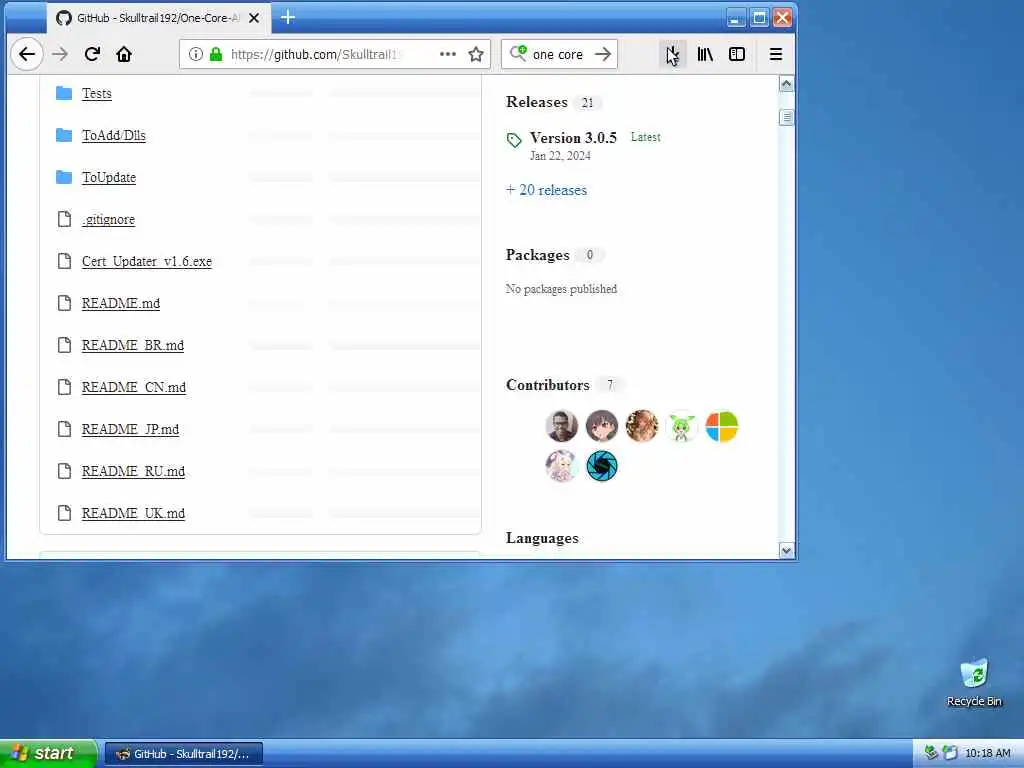Reload the GitHub page

[92, 54]
